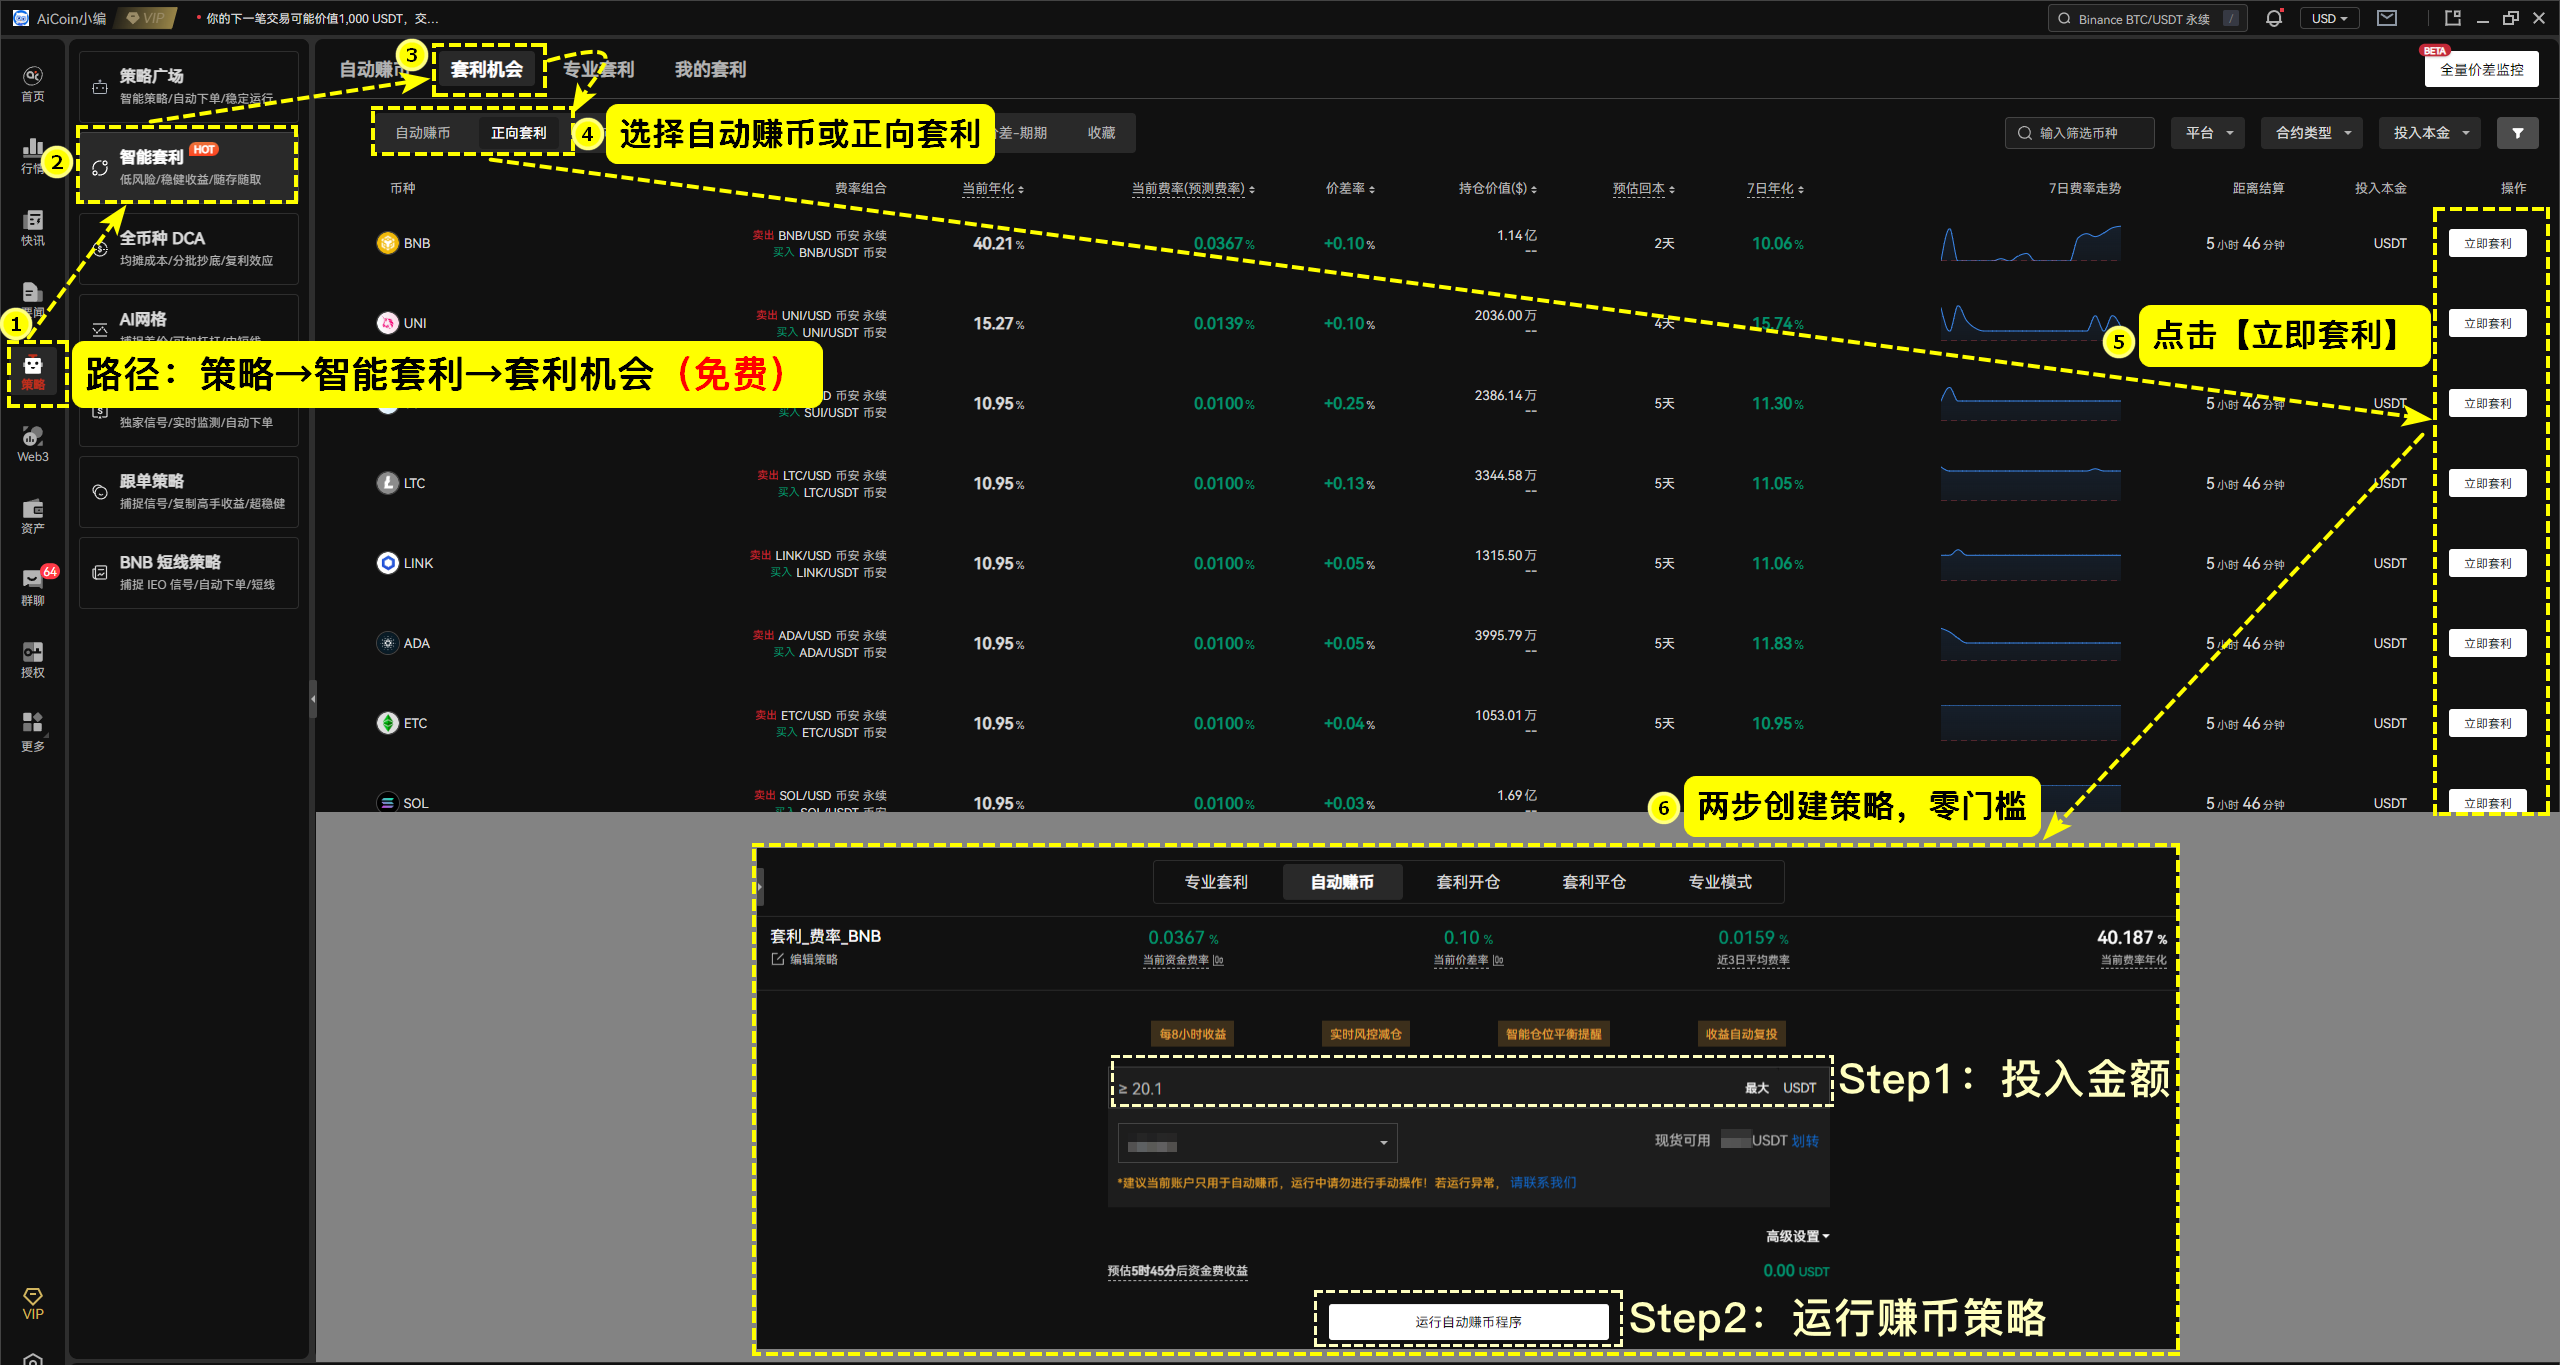
Task: Click 运行自动赚币程序 run button
Action: point(1468,1322)
